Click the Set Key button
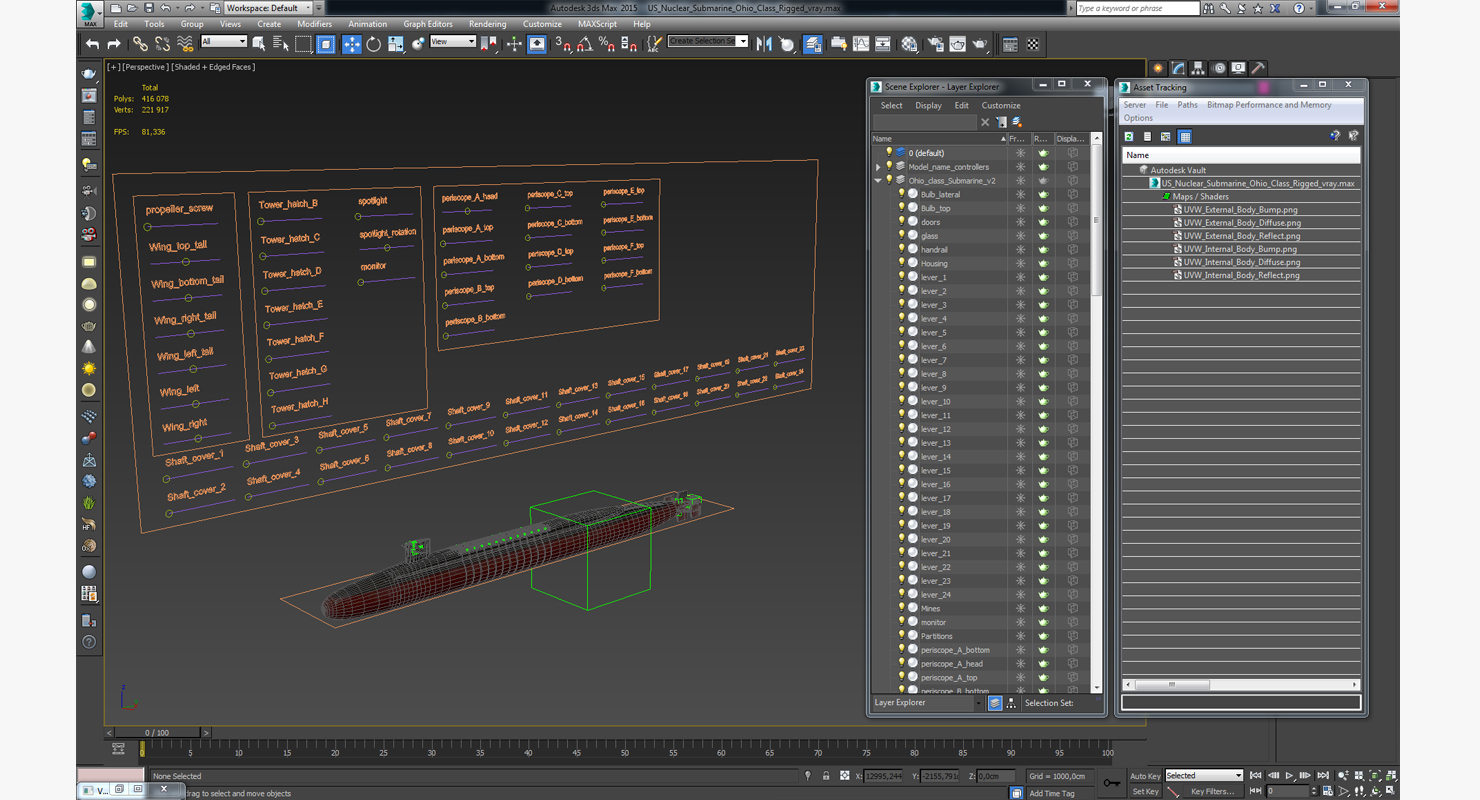The height and width of the screenshot is (800, 1480). [1145, 791]
